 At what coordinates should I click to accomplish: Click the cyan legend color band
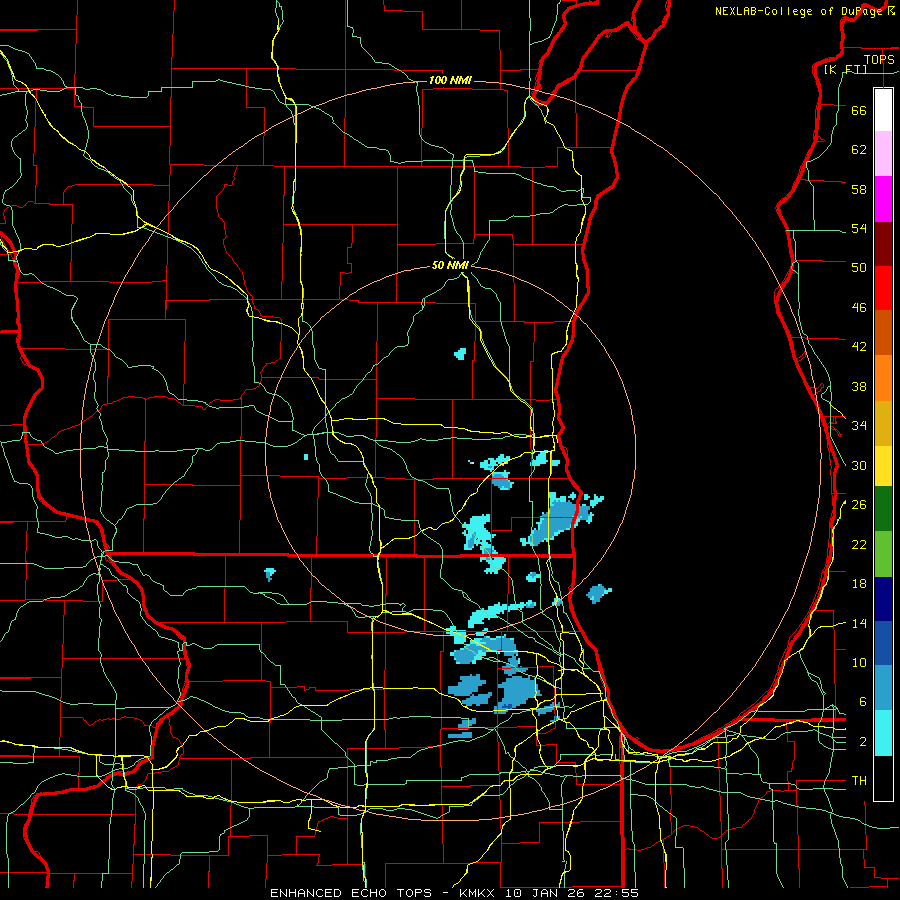tap(883, 733)
